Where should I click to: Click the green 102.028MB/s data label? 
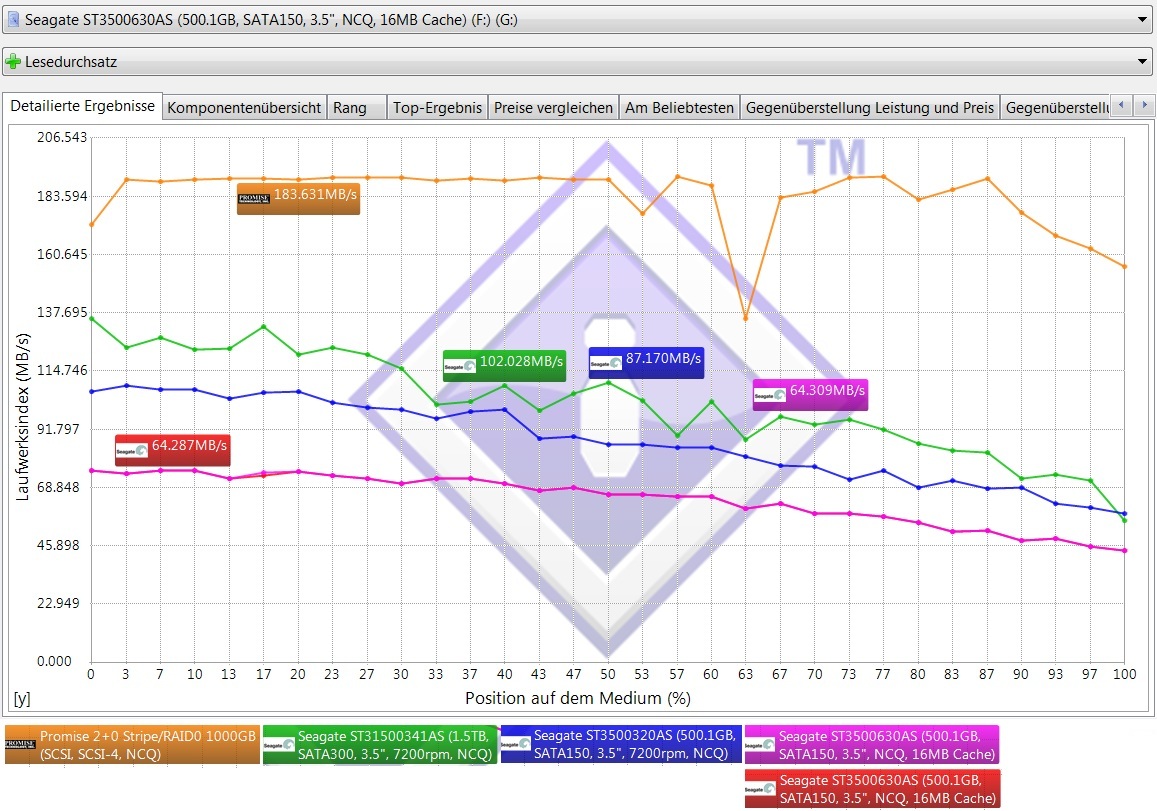click(504, 365)
